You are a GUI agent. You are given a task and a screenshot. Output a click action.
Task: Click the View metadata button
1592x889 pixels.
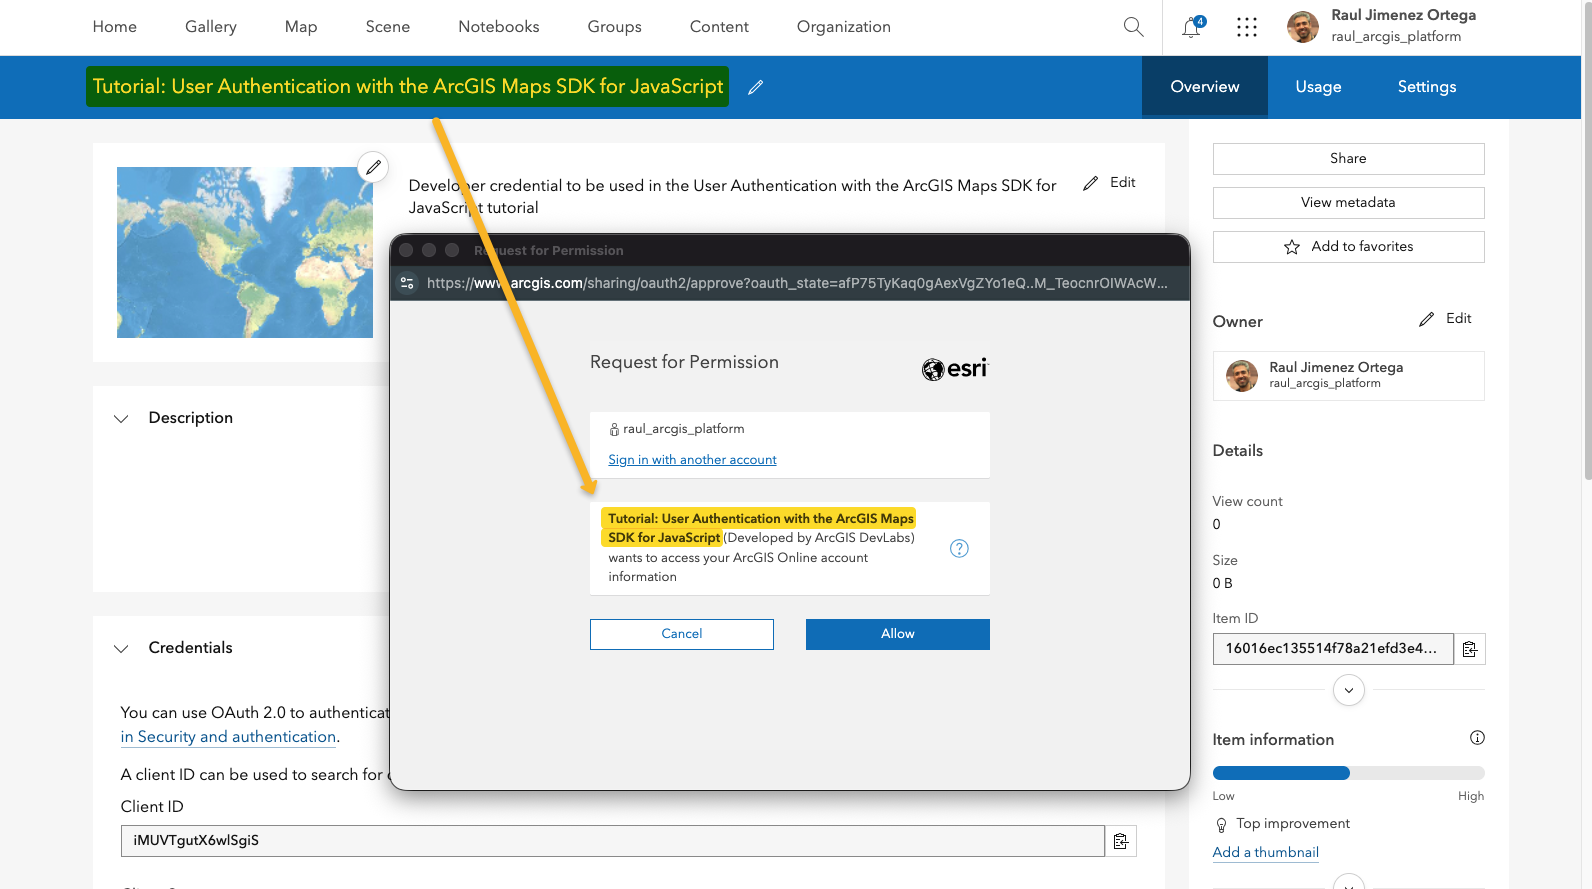(1348, 203)
